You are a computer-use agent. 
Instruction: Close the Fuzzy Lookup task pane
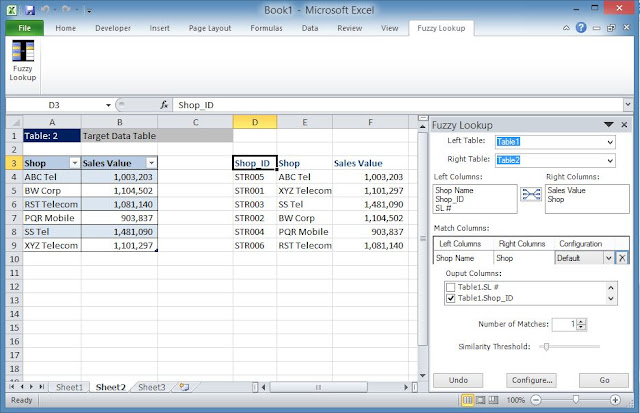pos(624,125)
